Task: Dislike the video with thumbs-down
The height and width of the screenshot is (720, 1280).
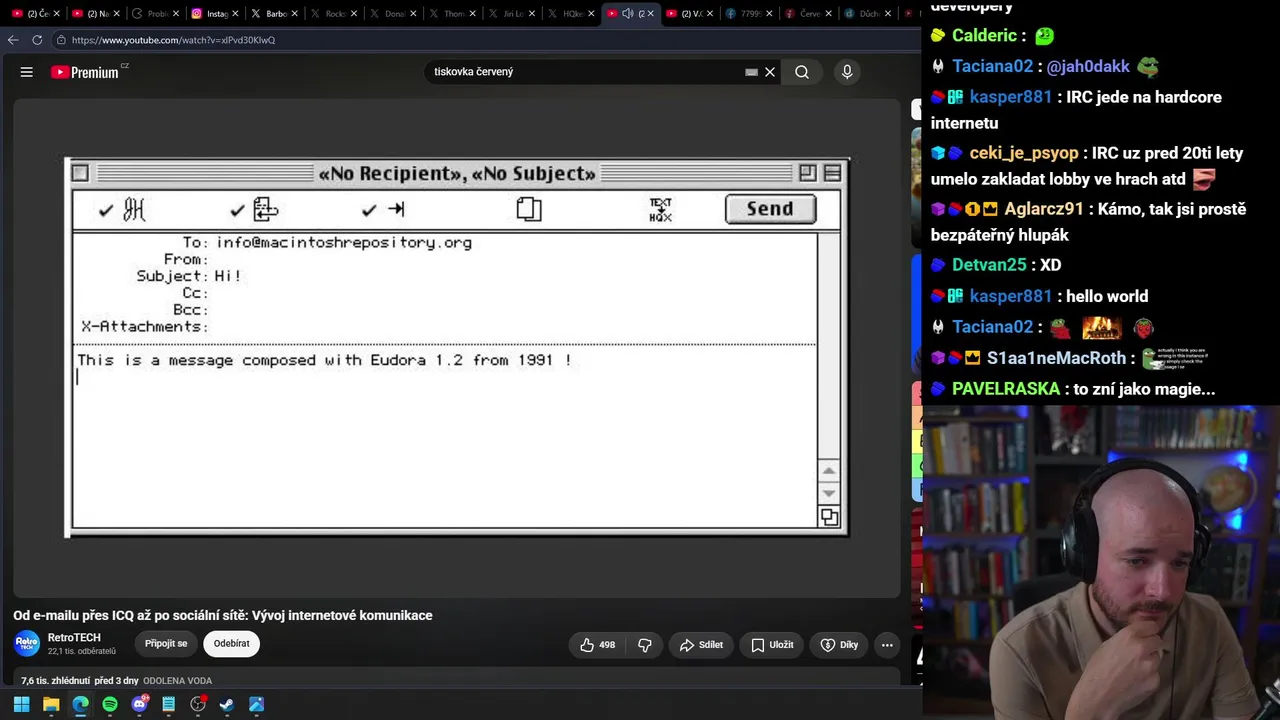Action: click(x=645, y=645)
